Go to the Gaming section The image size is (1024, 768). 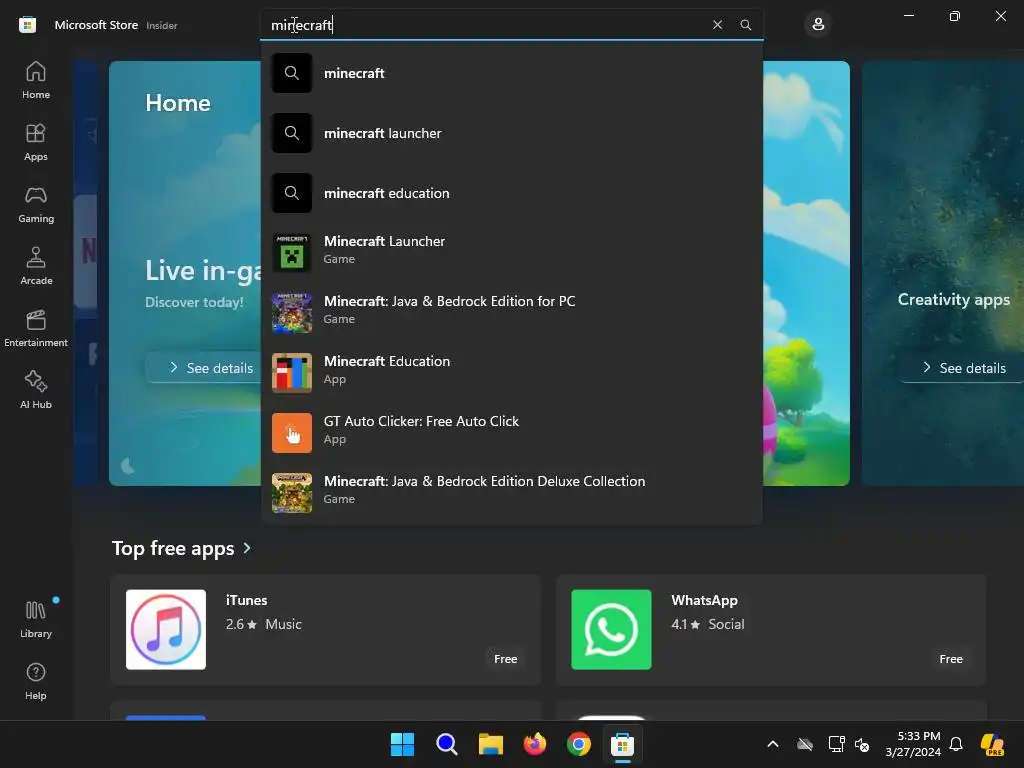point(36,204)
